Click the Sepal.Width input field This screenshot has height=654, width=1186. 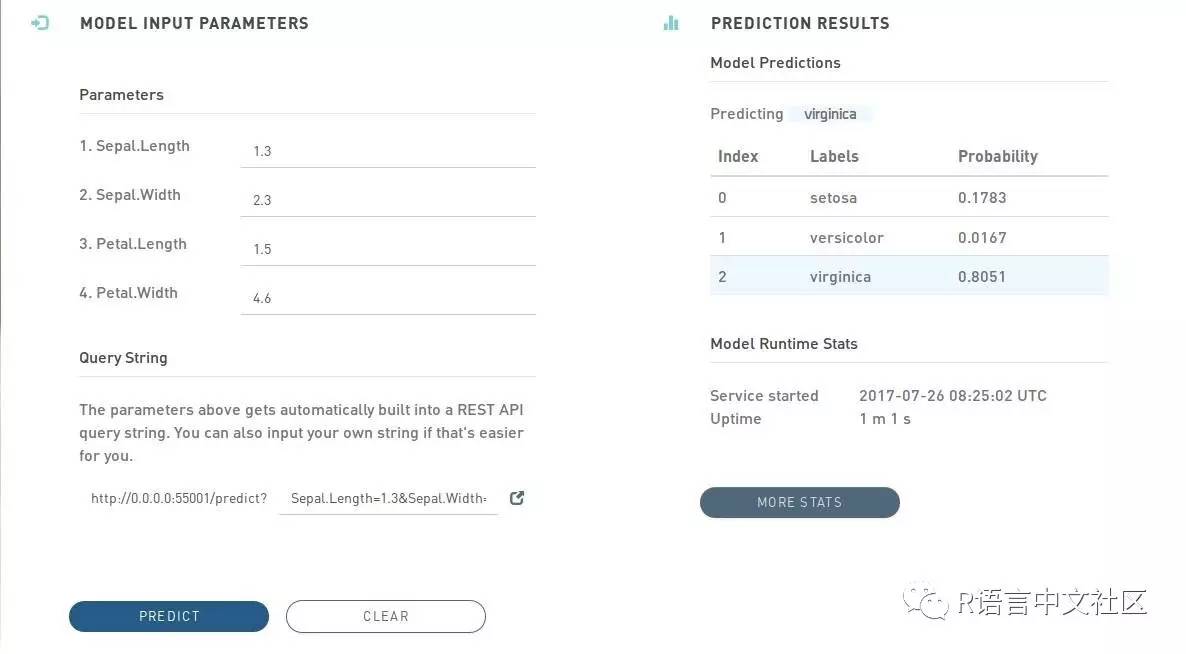(387, 200)
